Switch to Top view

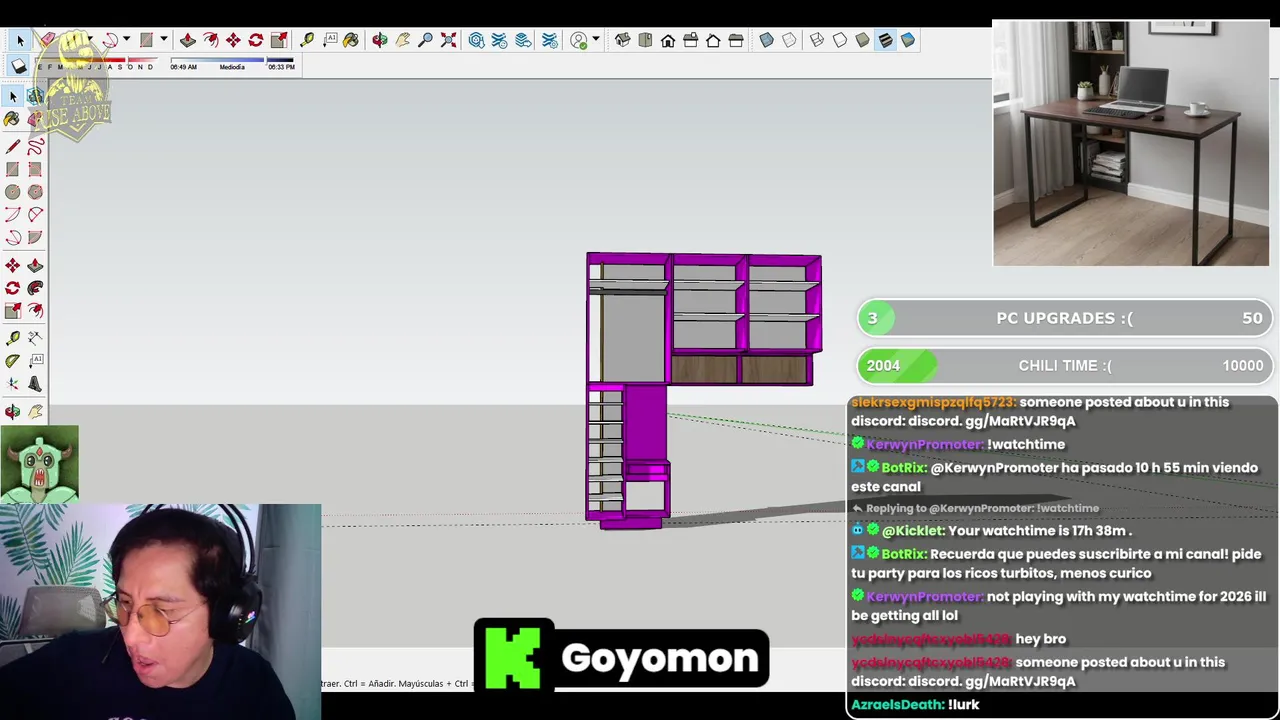pos(645,40)
